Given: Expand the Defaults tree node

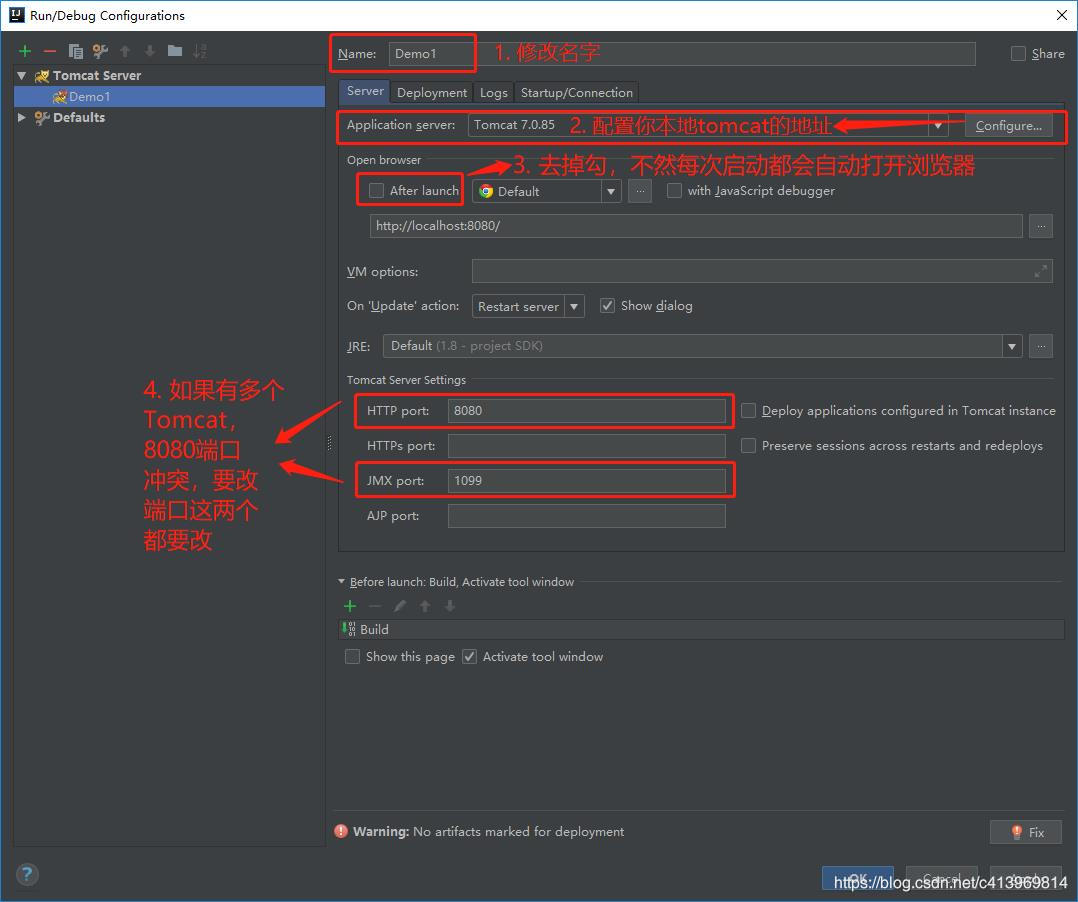Looking at the screenshot, I should click(x=21, y=118).
